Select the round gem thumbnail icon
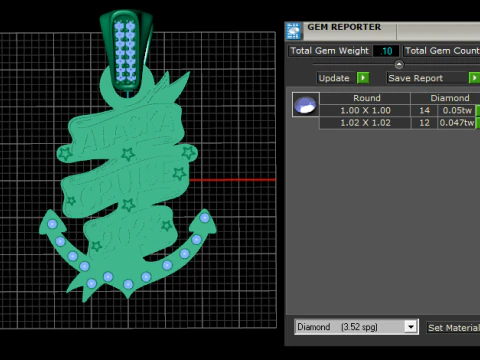The width and height of the screenshot is (480, 360). click(306, 105)
